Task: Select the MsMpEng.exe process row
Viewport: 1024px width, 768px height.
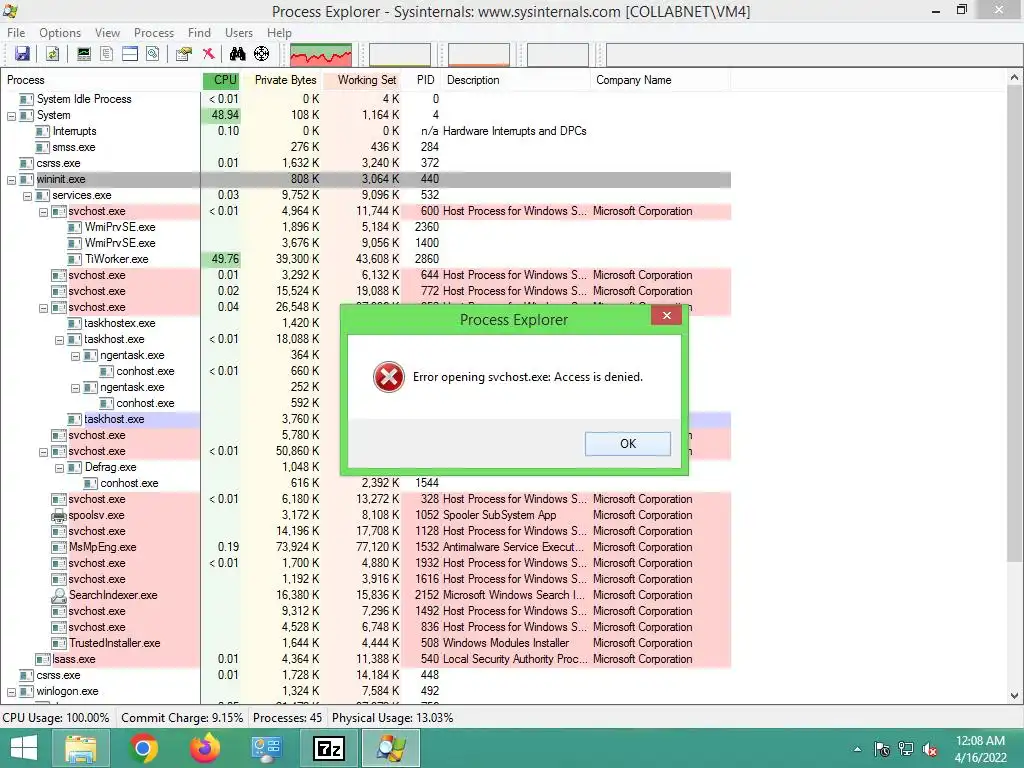Action: click(x=366, y=547)
